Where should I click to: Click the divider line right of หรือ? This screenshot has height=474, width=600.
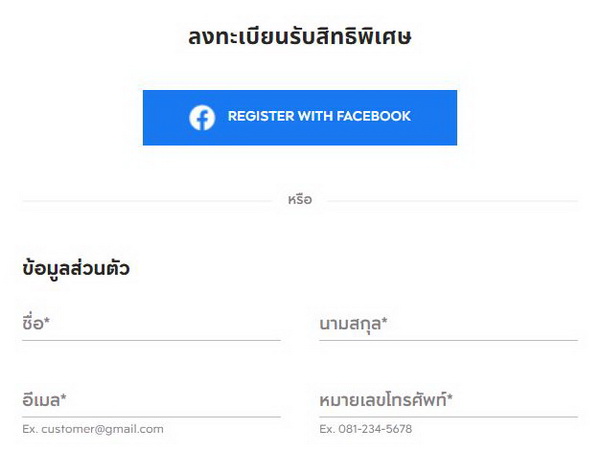452,201
